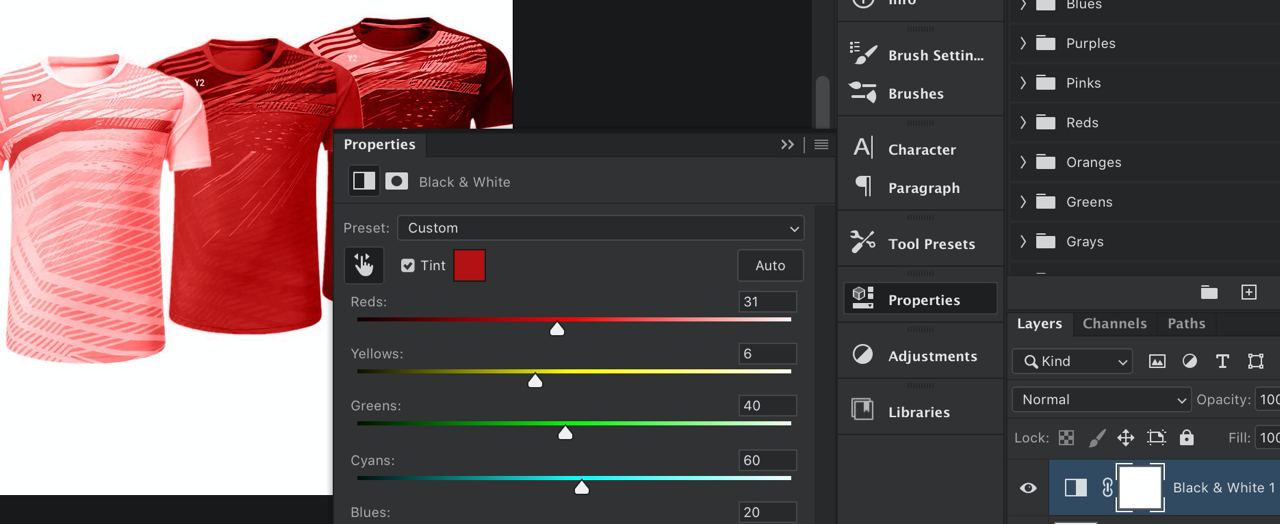The width and height of the screenshot is (1280, 524).
Task: Create new swatch with plus icon
Action: click(1249, 292)
